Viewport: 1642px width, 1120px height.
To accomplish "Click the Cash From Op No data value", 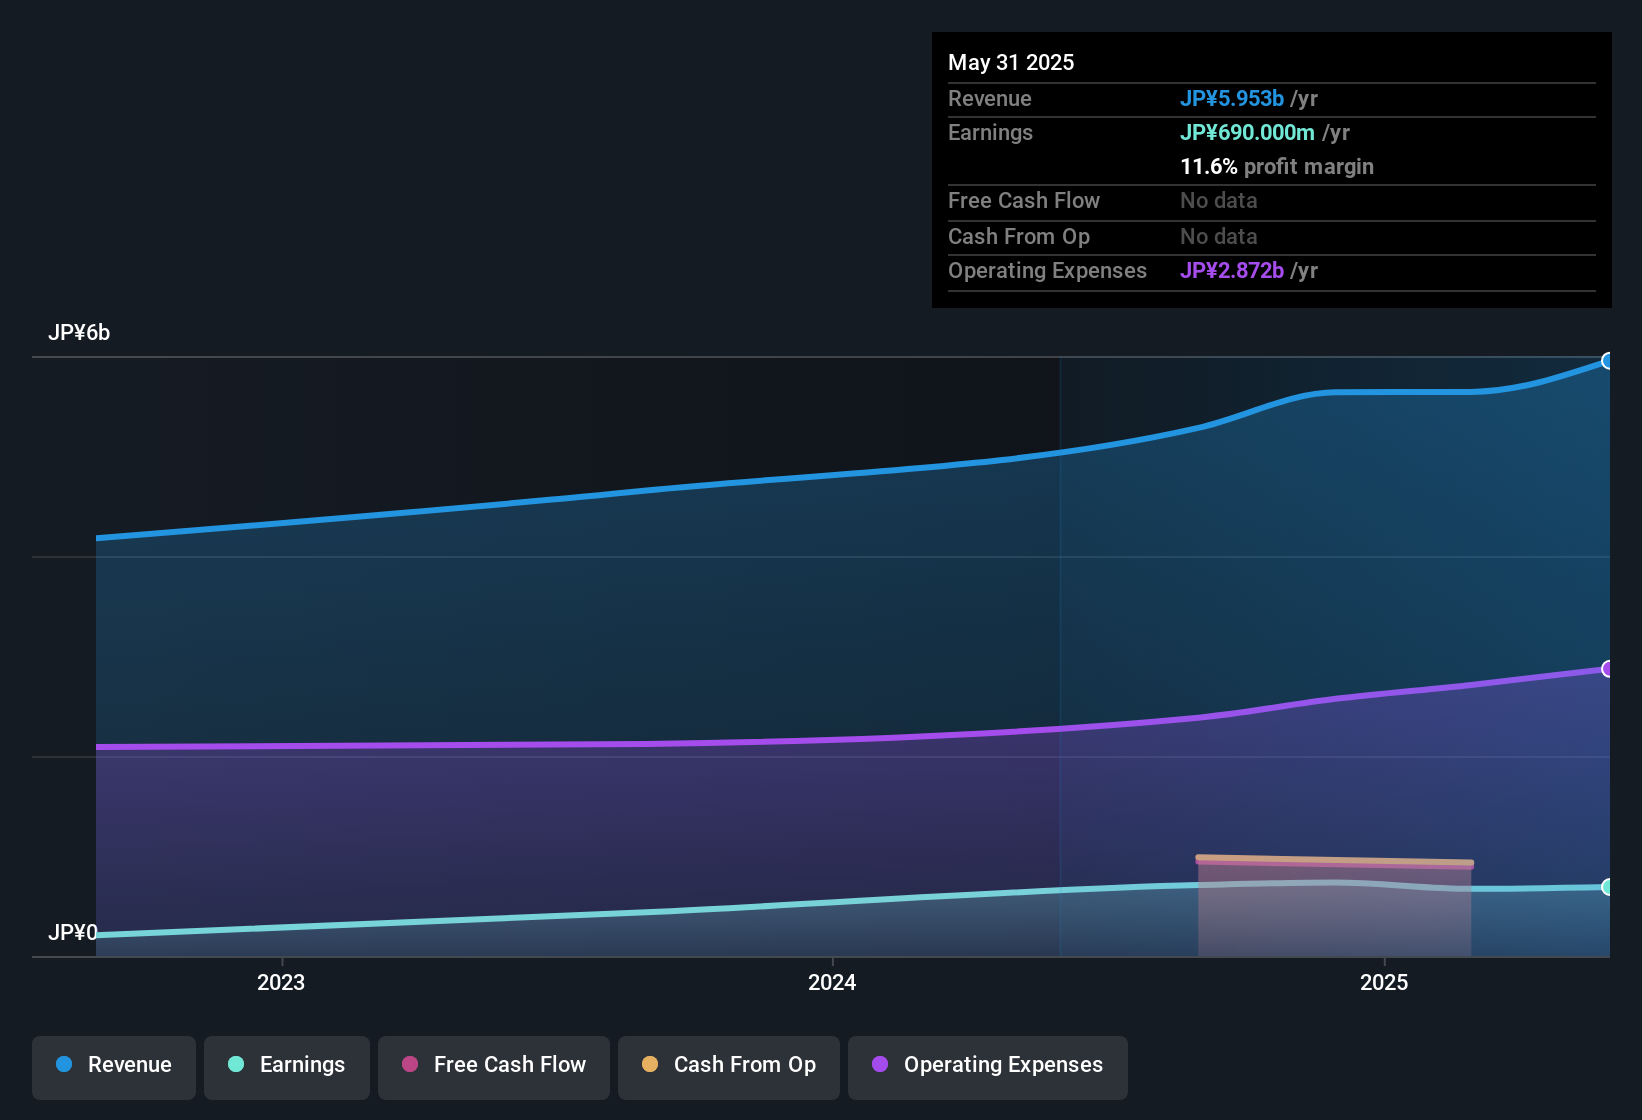I will [x=1219, y=236].
